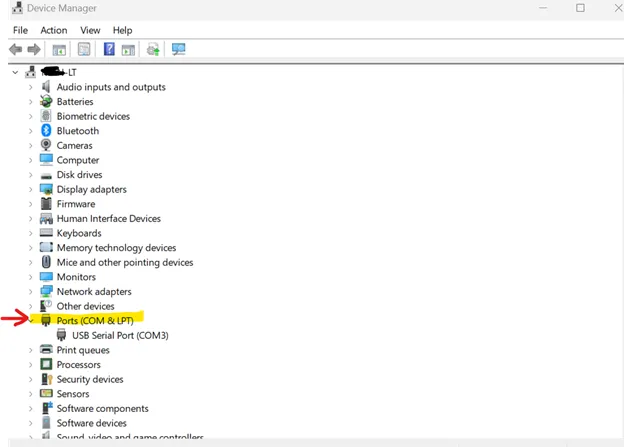
Task: Expand the Sensors chevron
Action: pos(31,394)
